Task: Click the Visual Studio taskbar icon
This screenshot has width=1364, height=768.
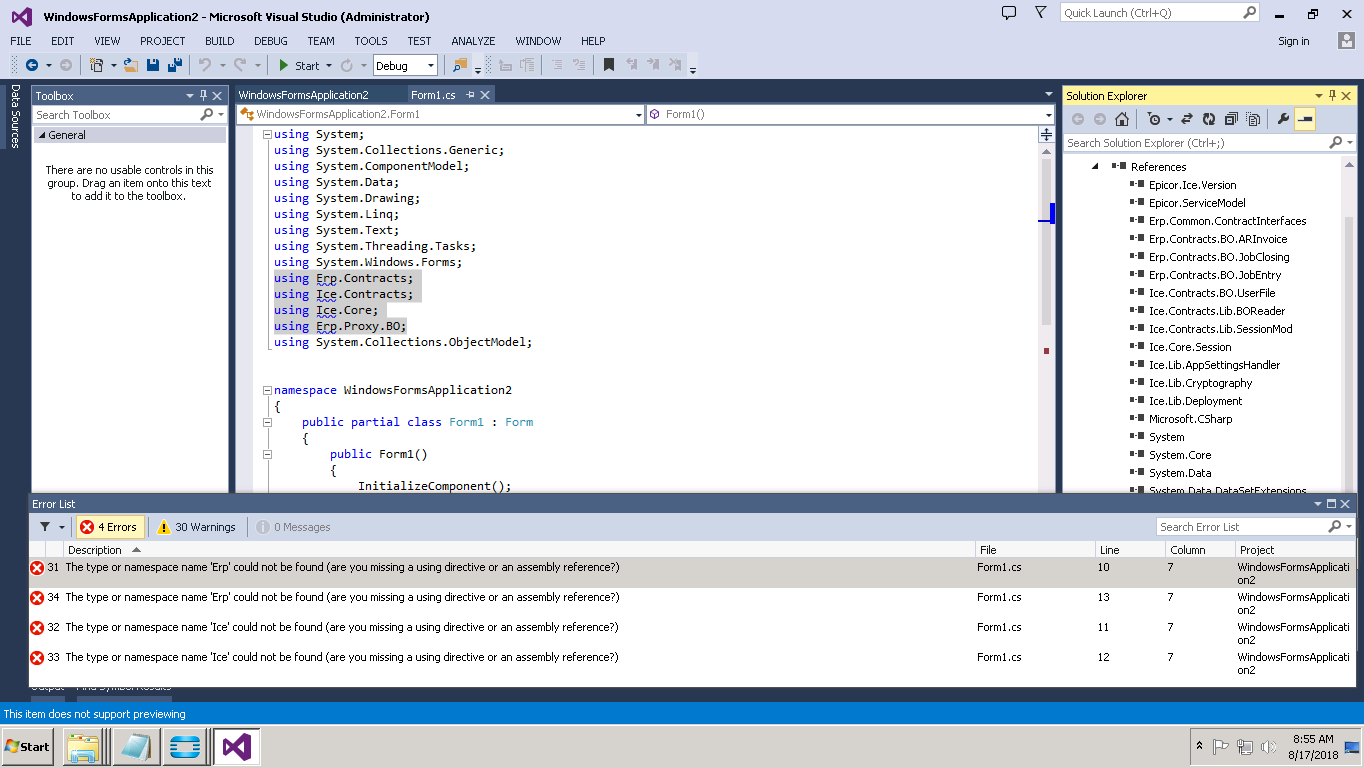Action: (x=238, y=746)
